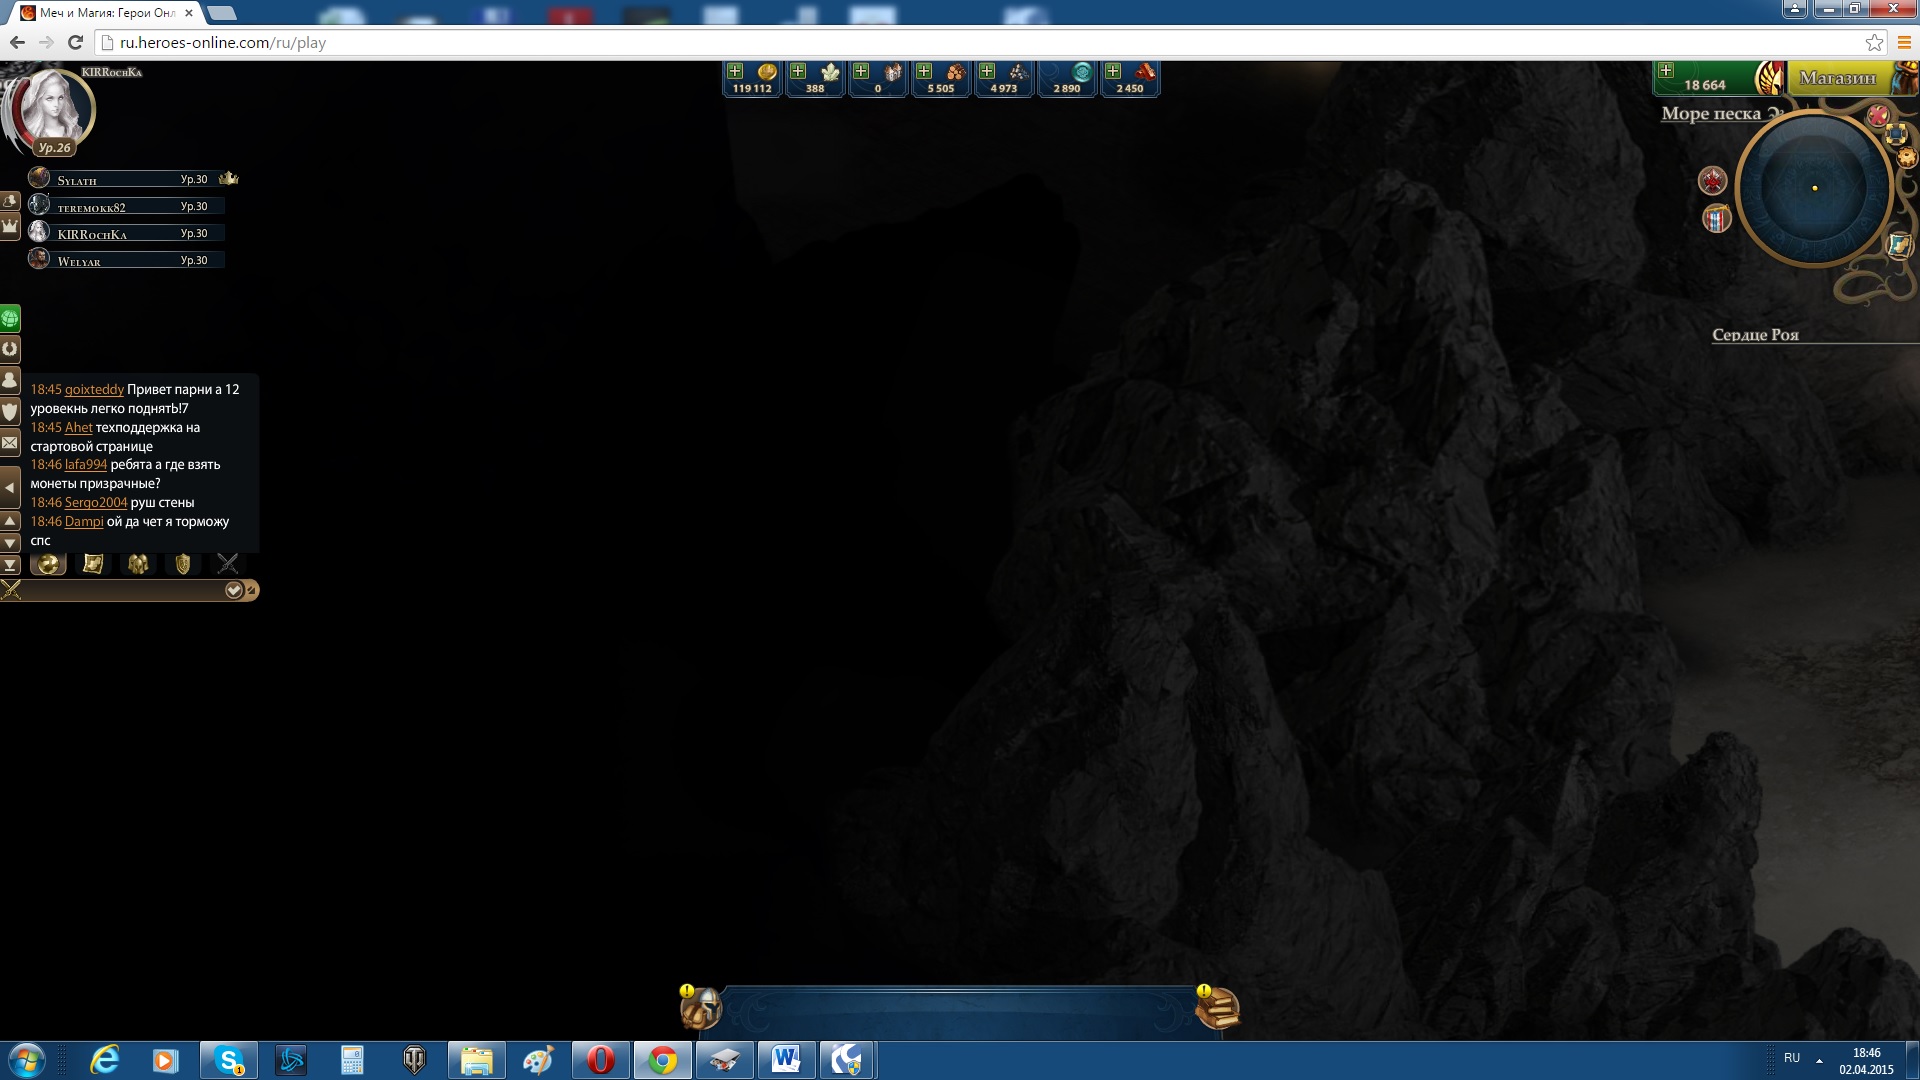Image resolution: width=1920 pixels, height=1080 pixels.
Task: Add the red metal resource plus above 2 450
Action: click(x=1113, y=71)
